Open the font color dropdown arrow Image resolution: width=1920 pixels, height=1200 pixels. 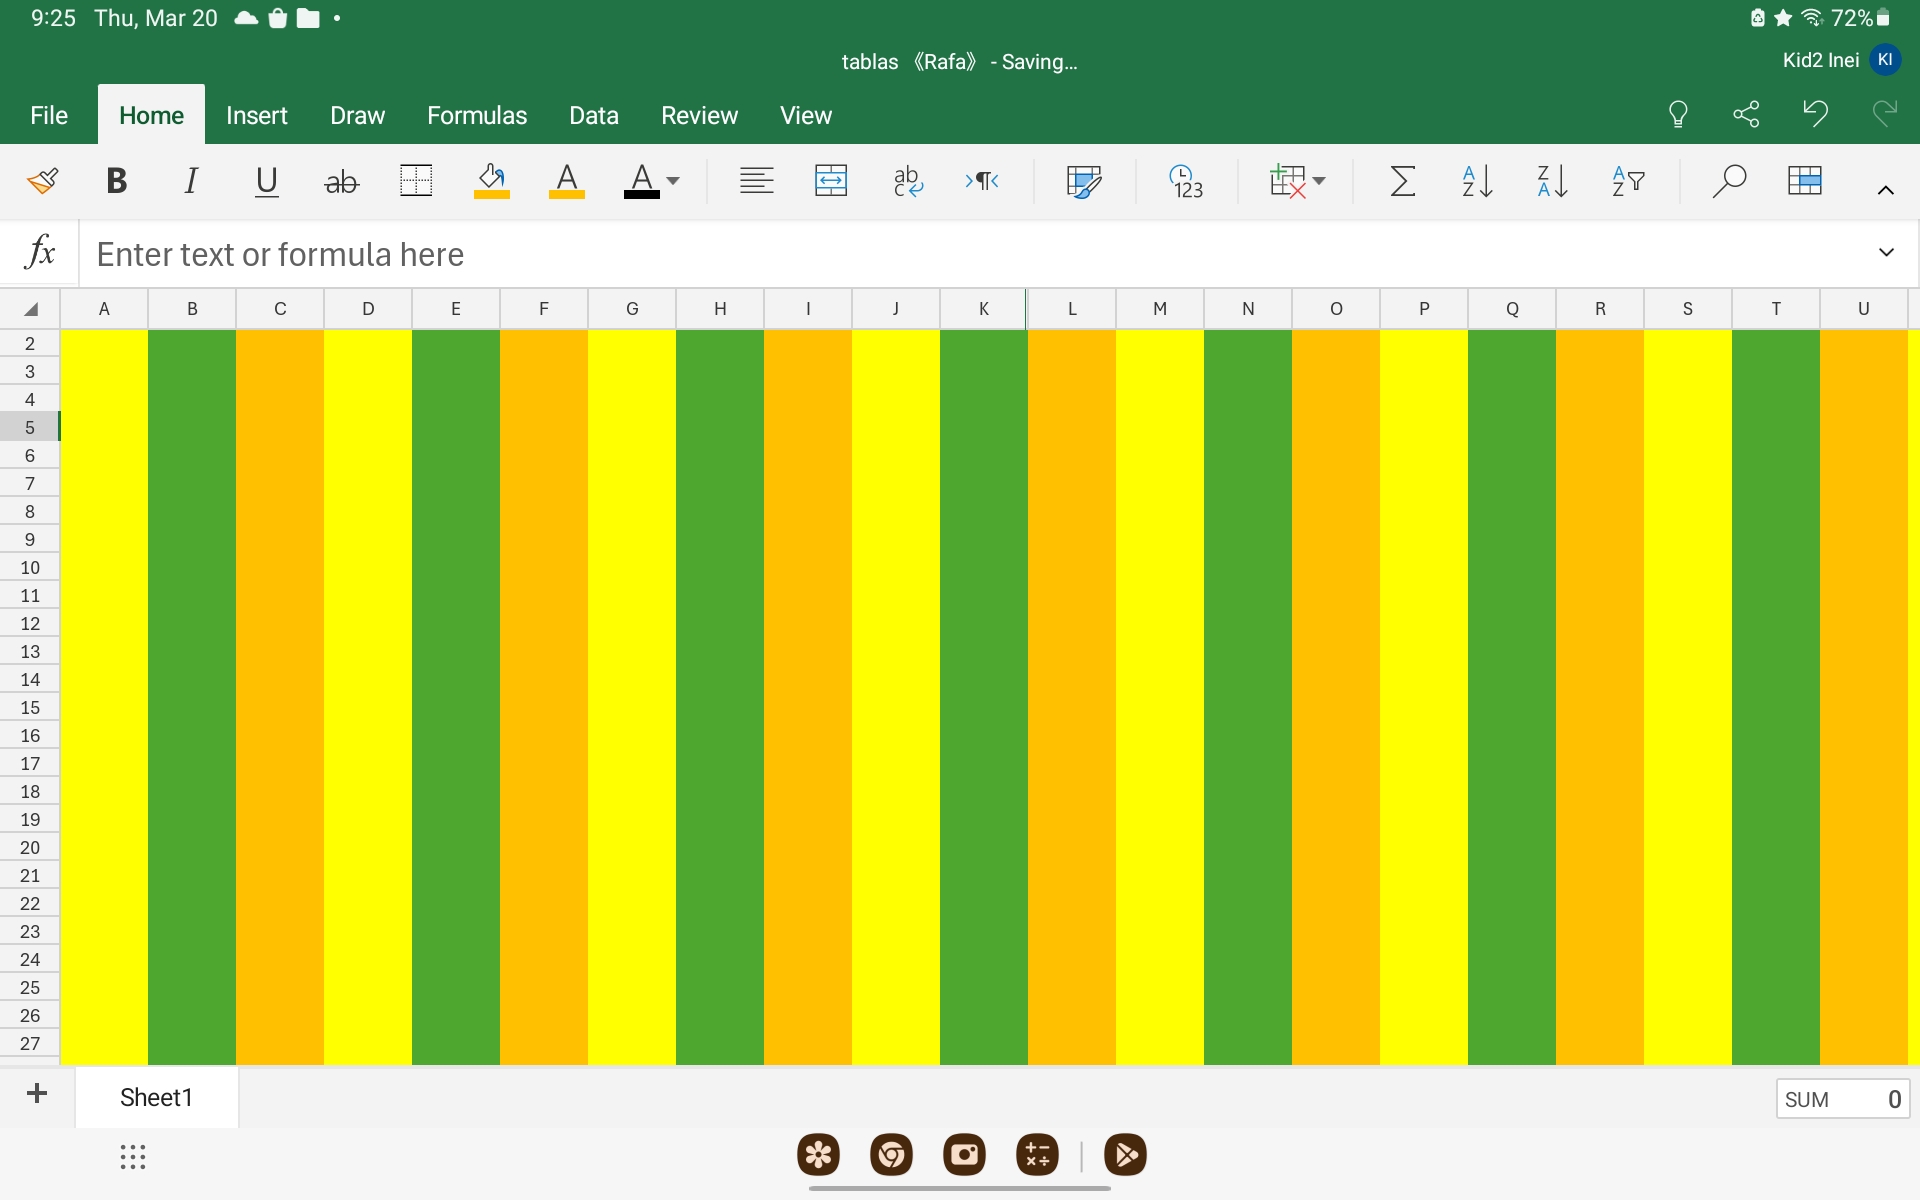673,181
